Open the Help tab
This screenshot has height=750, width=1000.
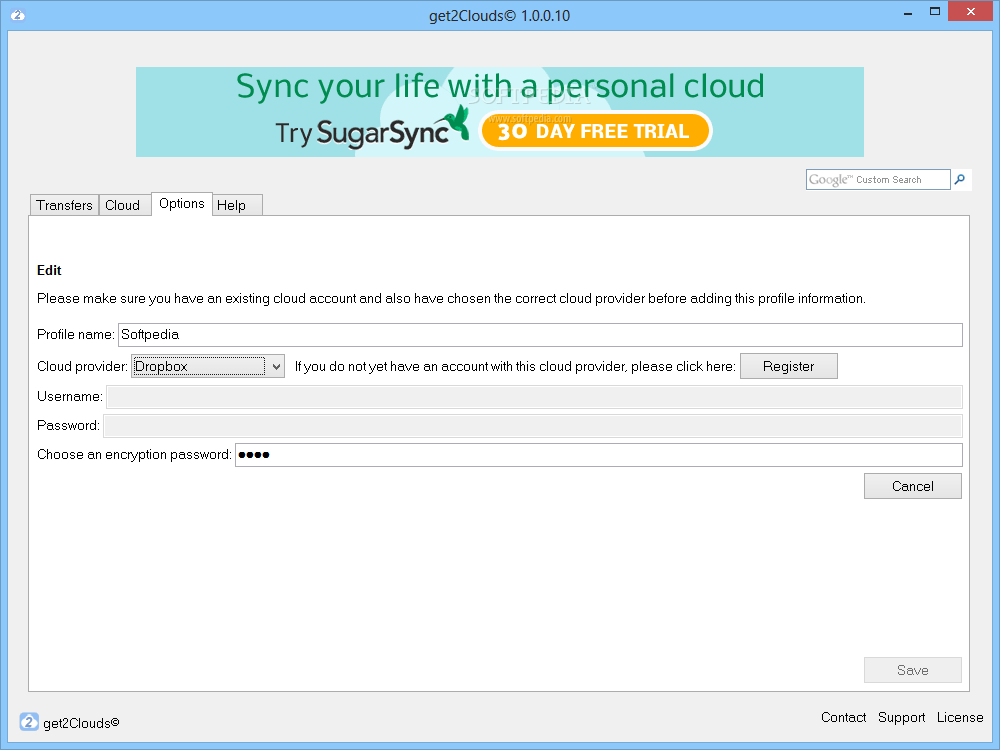(237, 205)
